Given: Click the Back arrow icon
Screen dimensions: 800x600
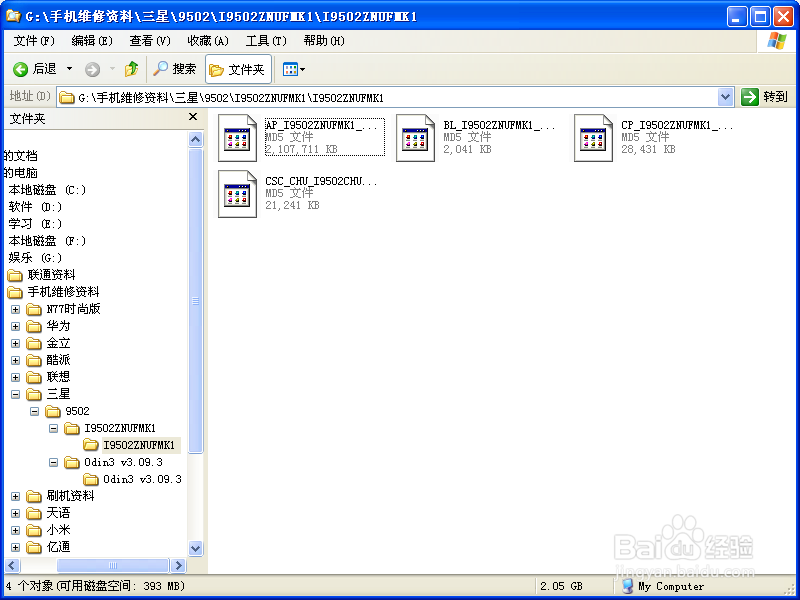Looking at the screenshot, I should (20, 69).
